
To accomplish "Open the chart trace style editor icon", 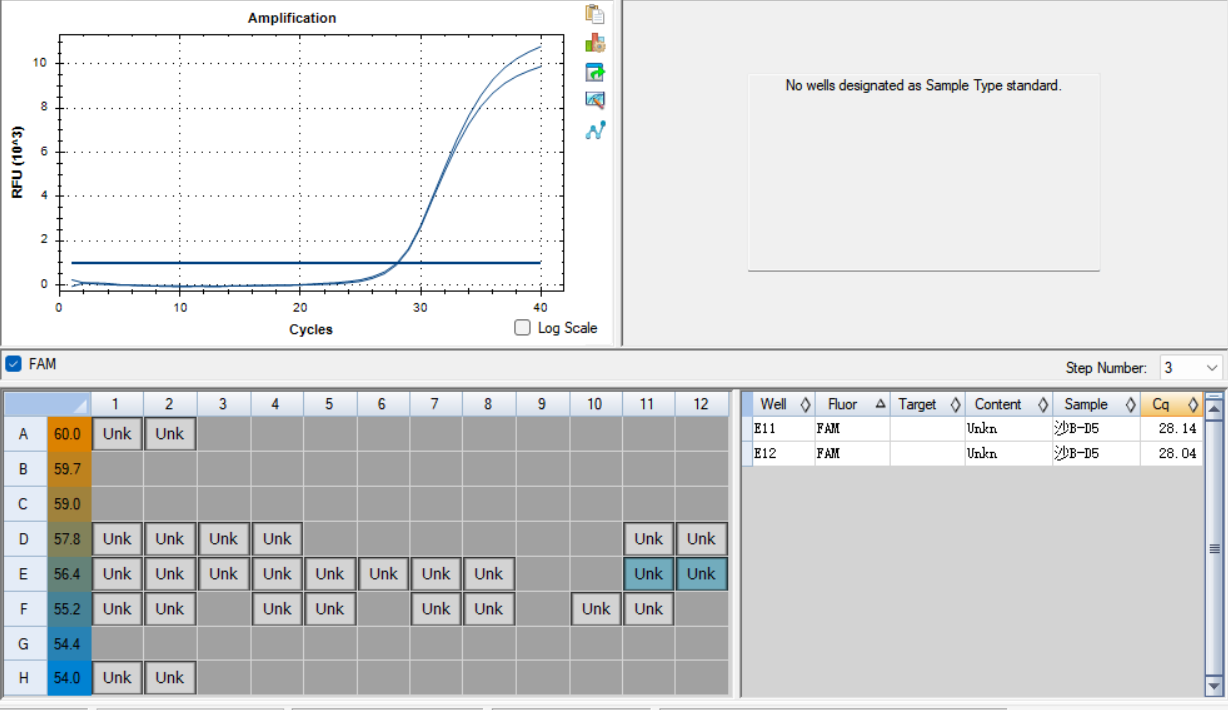I will coord(595,100).
